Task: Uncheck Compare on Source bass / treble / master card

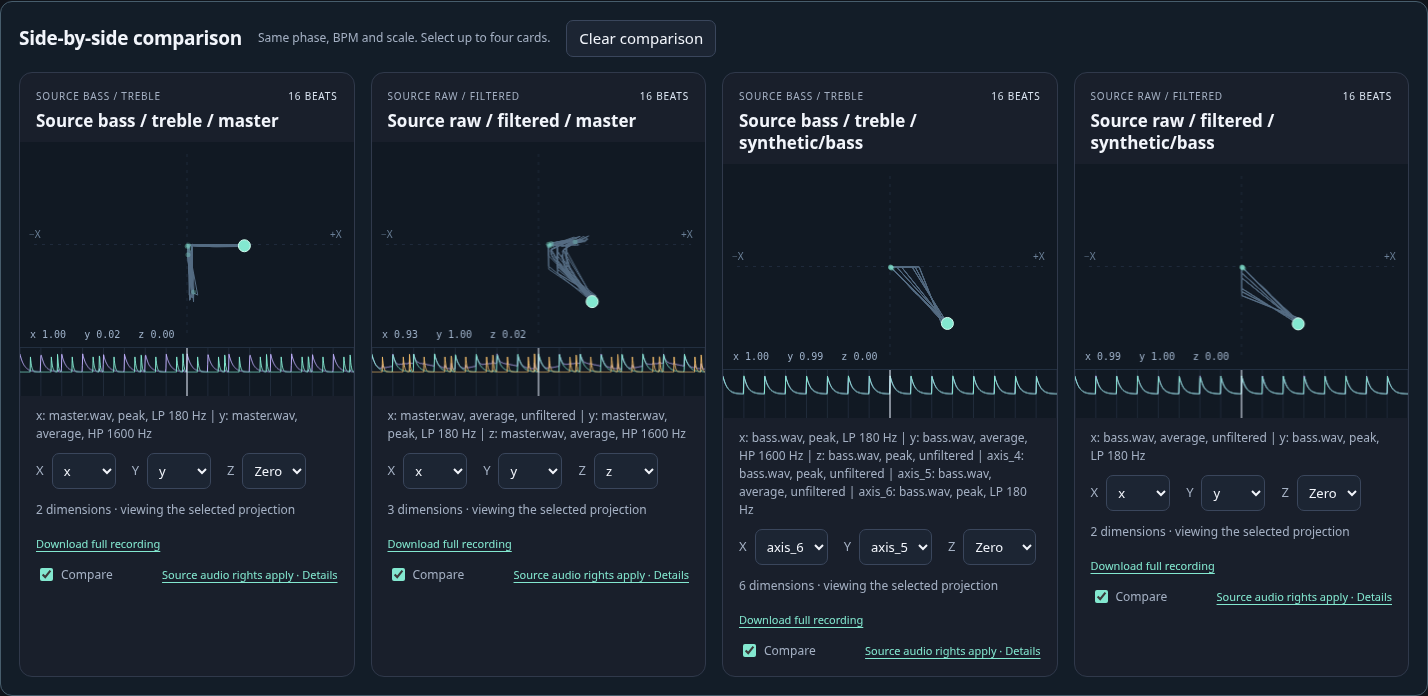Action: [x=46, y=575]
